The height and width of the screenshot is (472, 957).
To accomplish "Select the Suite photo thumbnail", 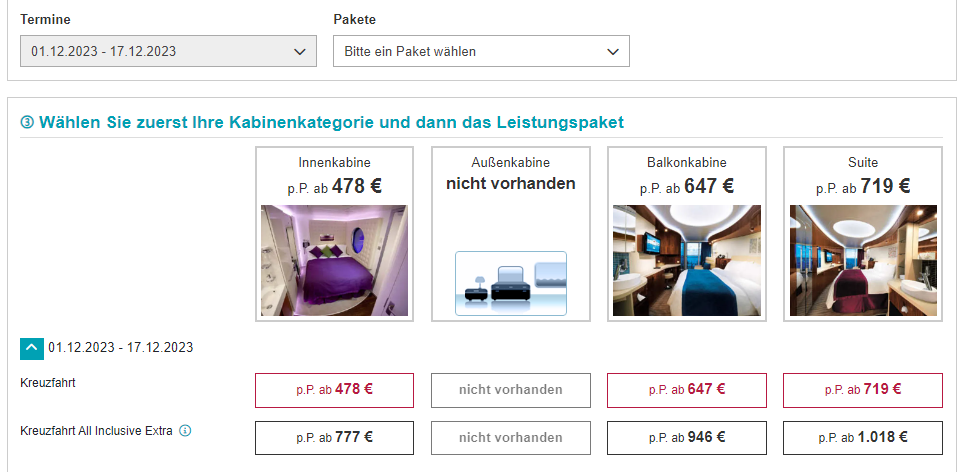I will pos(863,260).
